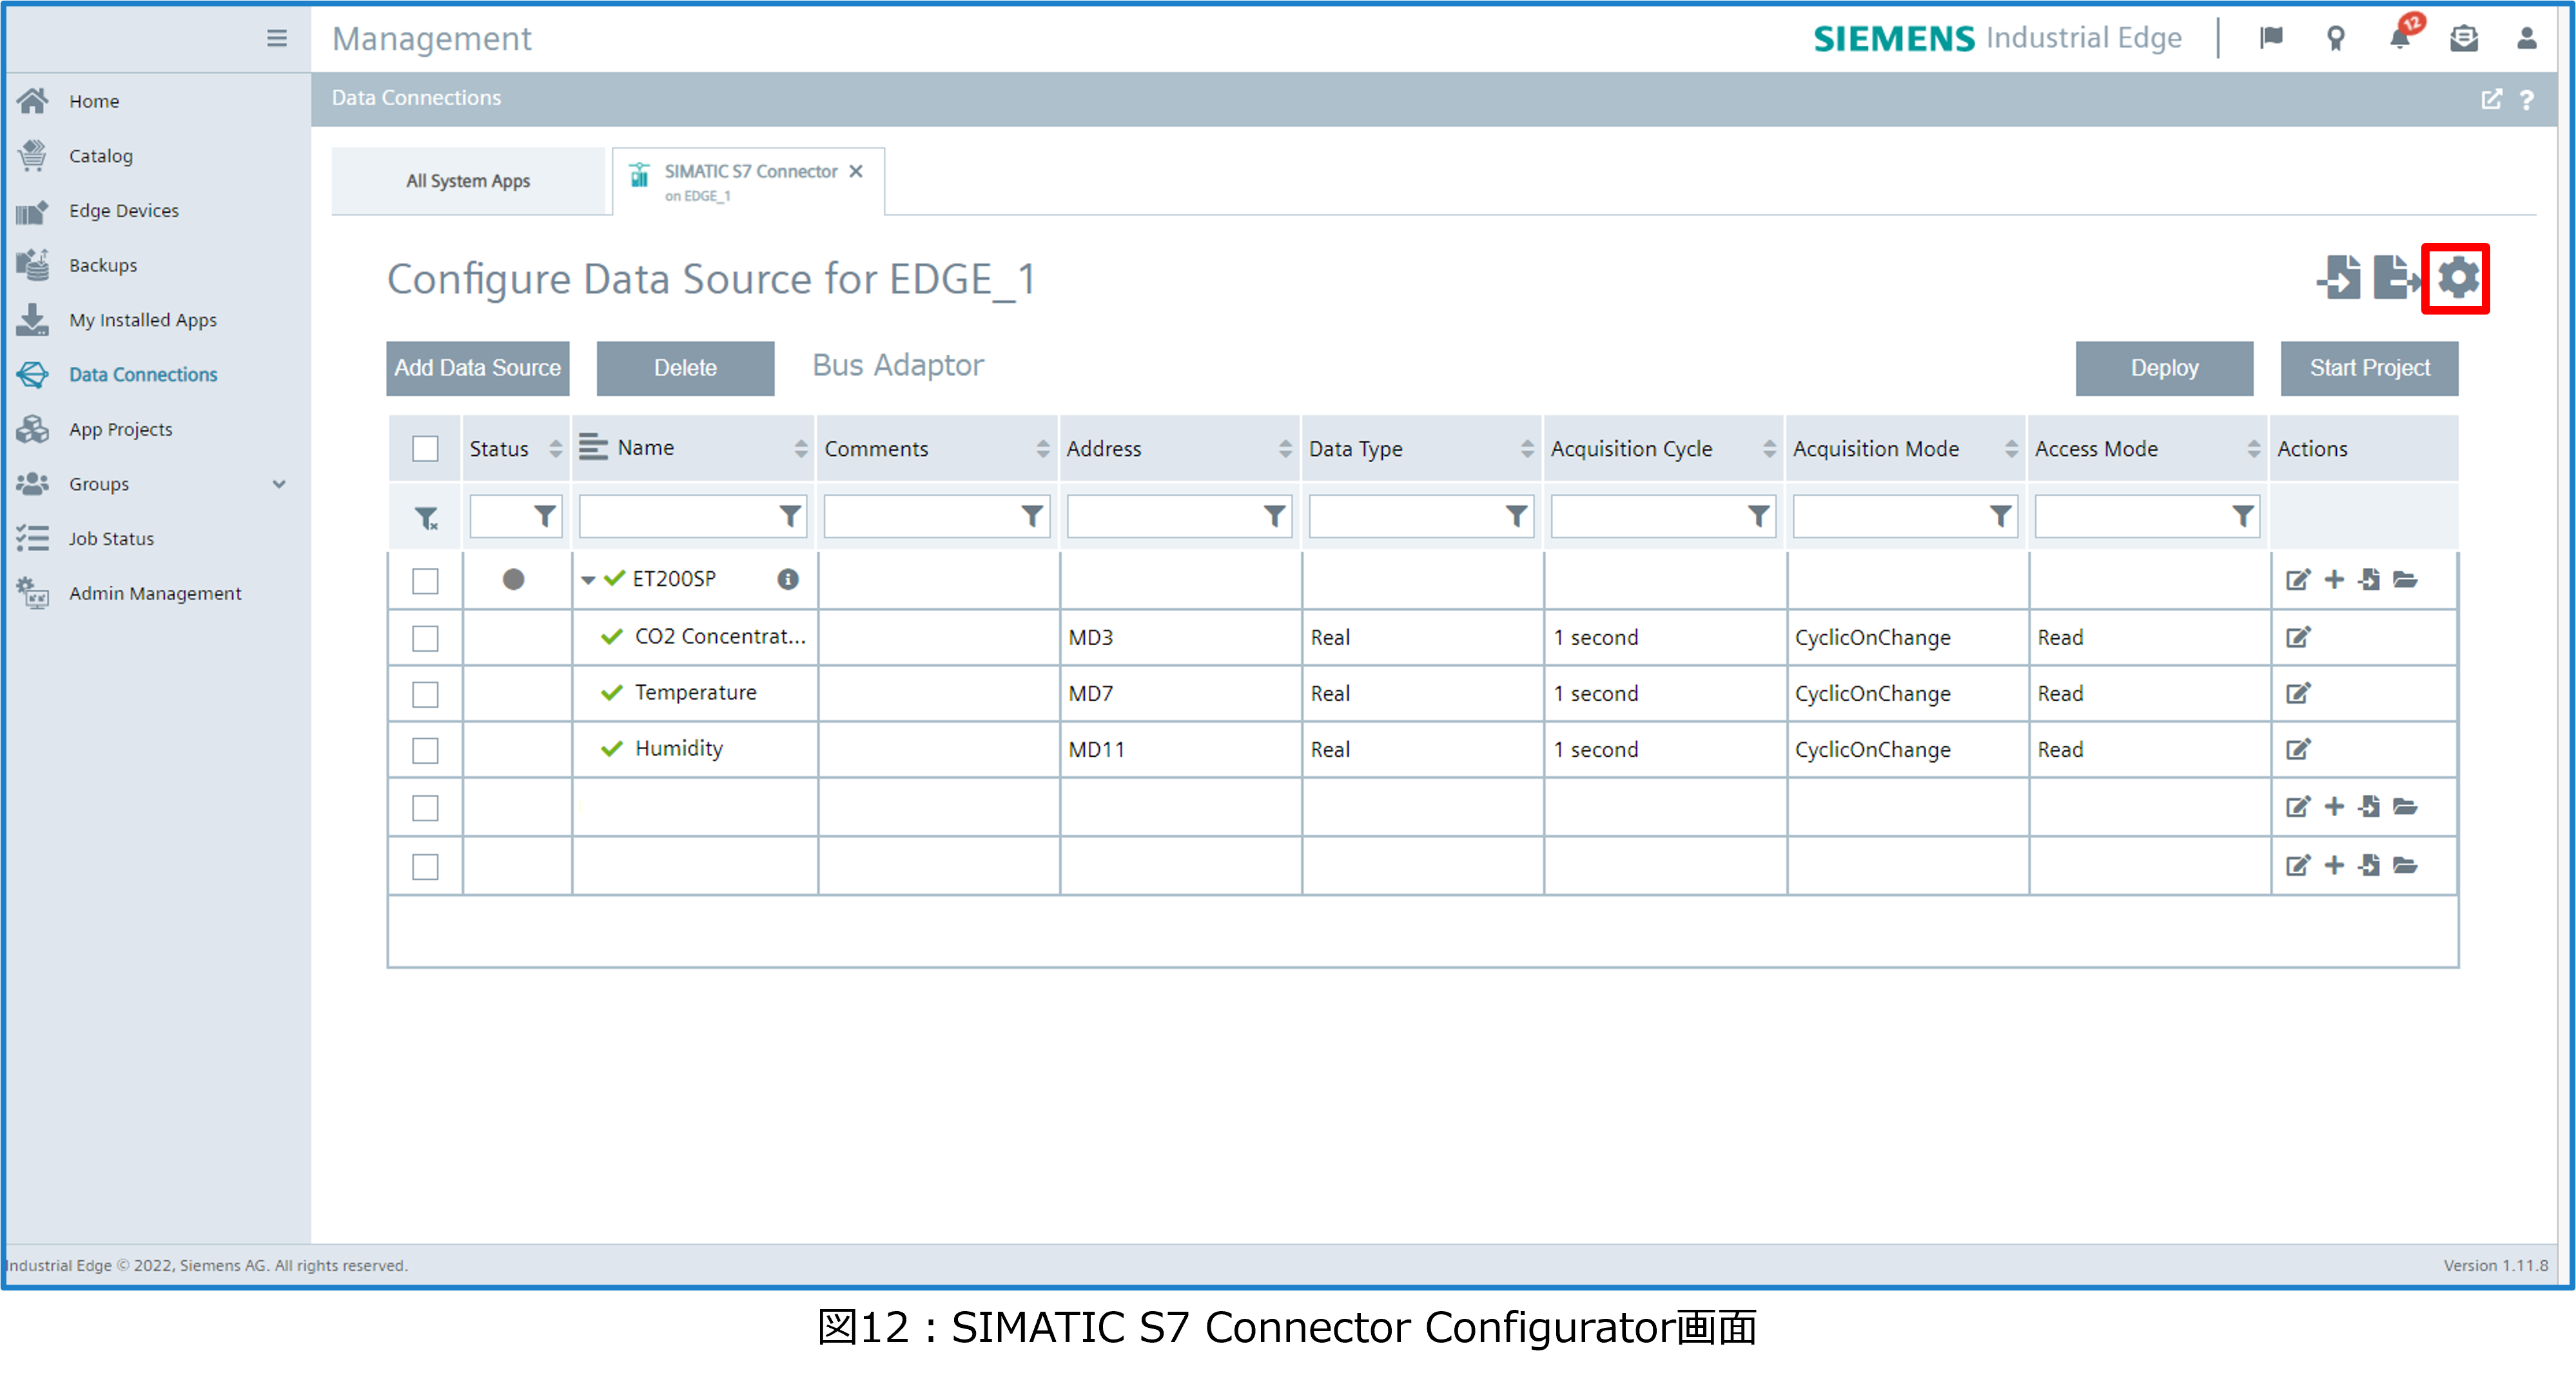Image resolution: width=2576 pixels, height=1382 pixels.
Task: Open notifications bell in header
Action: click(x=2399, y=38)
